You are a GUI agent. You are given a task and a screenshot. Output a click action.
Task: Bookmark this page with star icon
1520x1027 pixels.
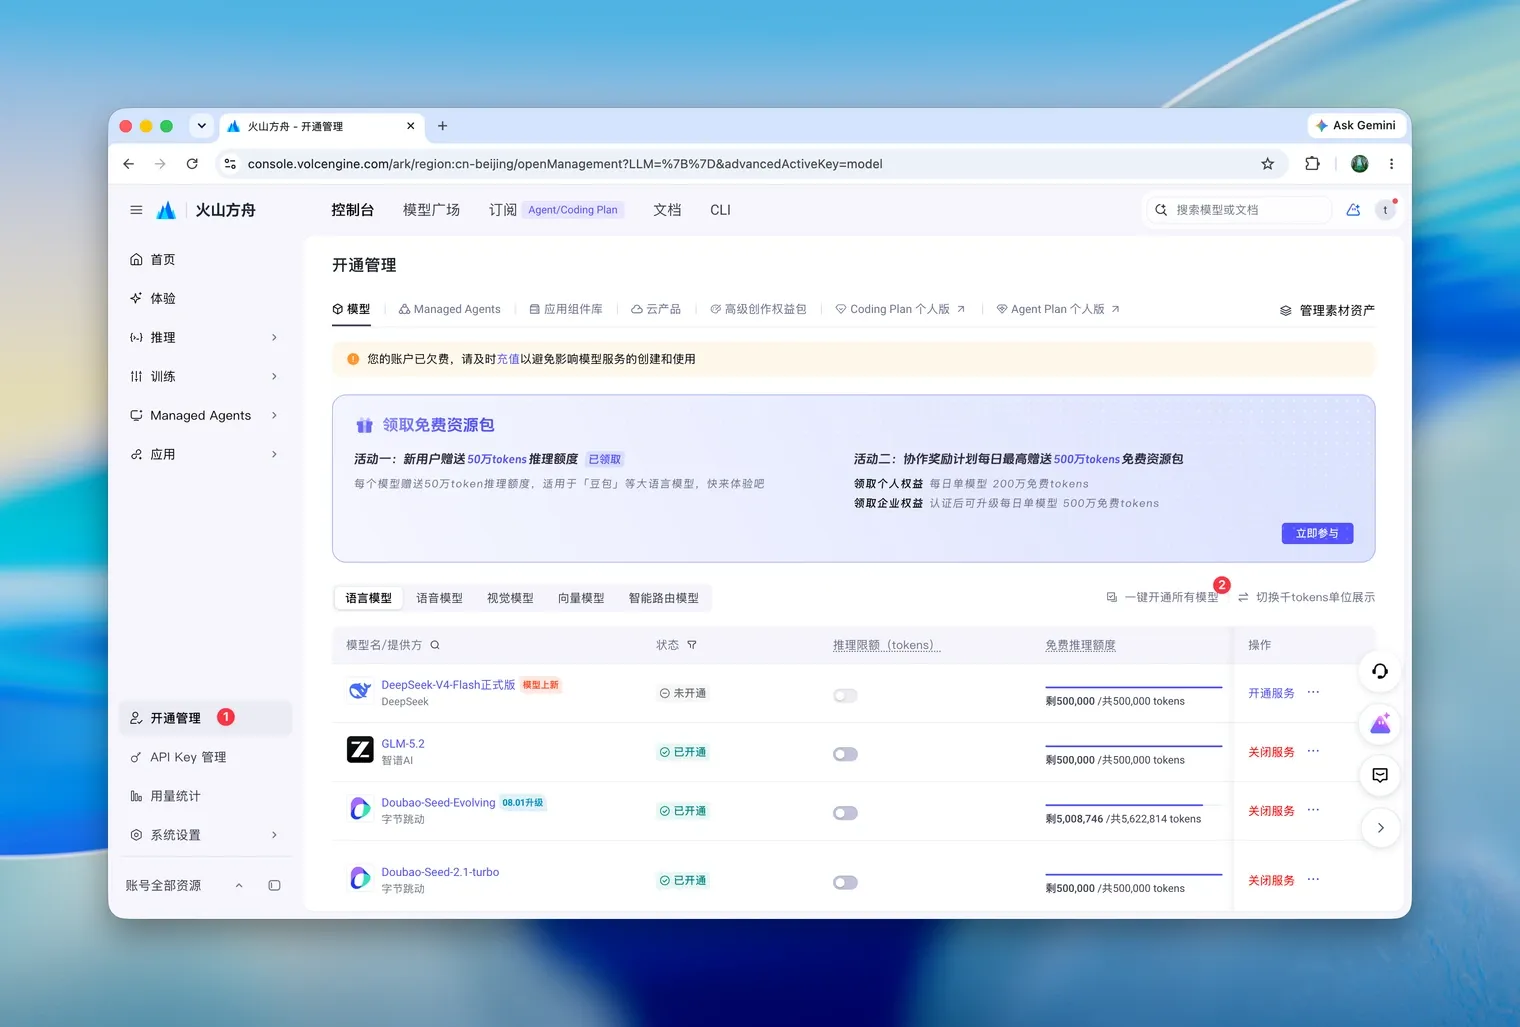[x=1267, y=164]
